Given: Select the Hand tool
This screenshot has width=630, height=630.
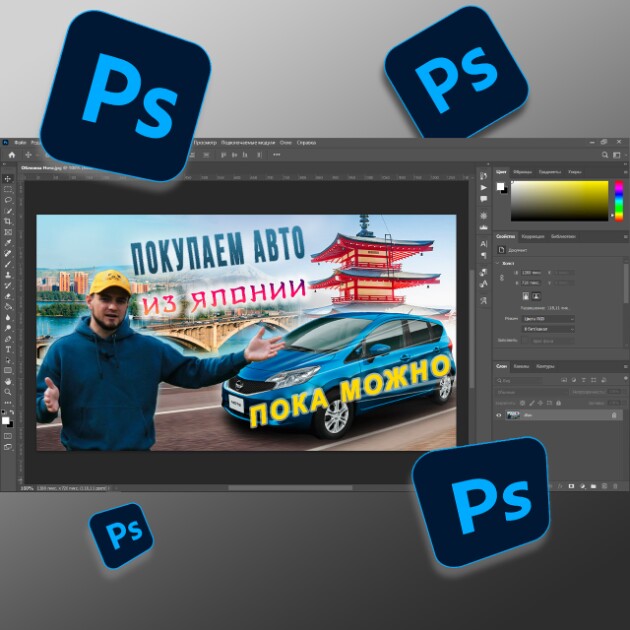Looking at the screenshot, I should tap(8, 382).
